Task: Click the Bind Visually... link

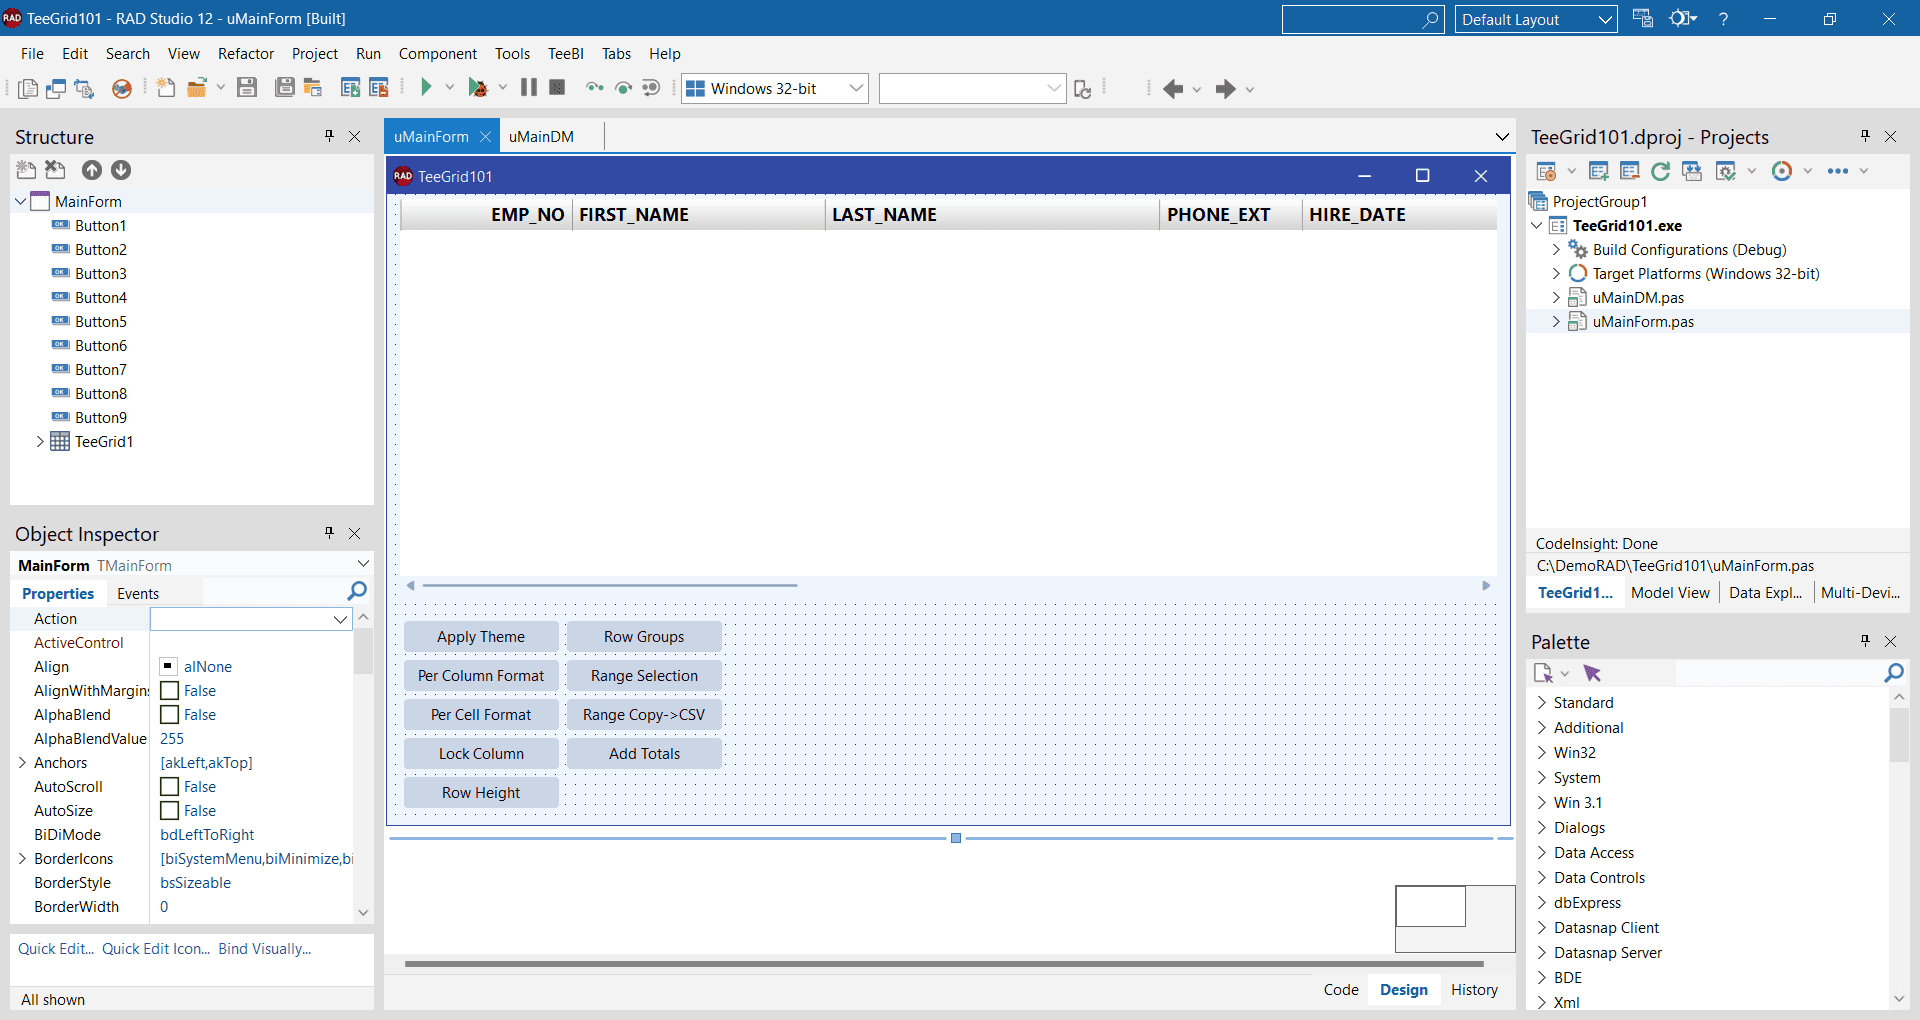Action: [x=265, y=949]
